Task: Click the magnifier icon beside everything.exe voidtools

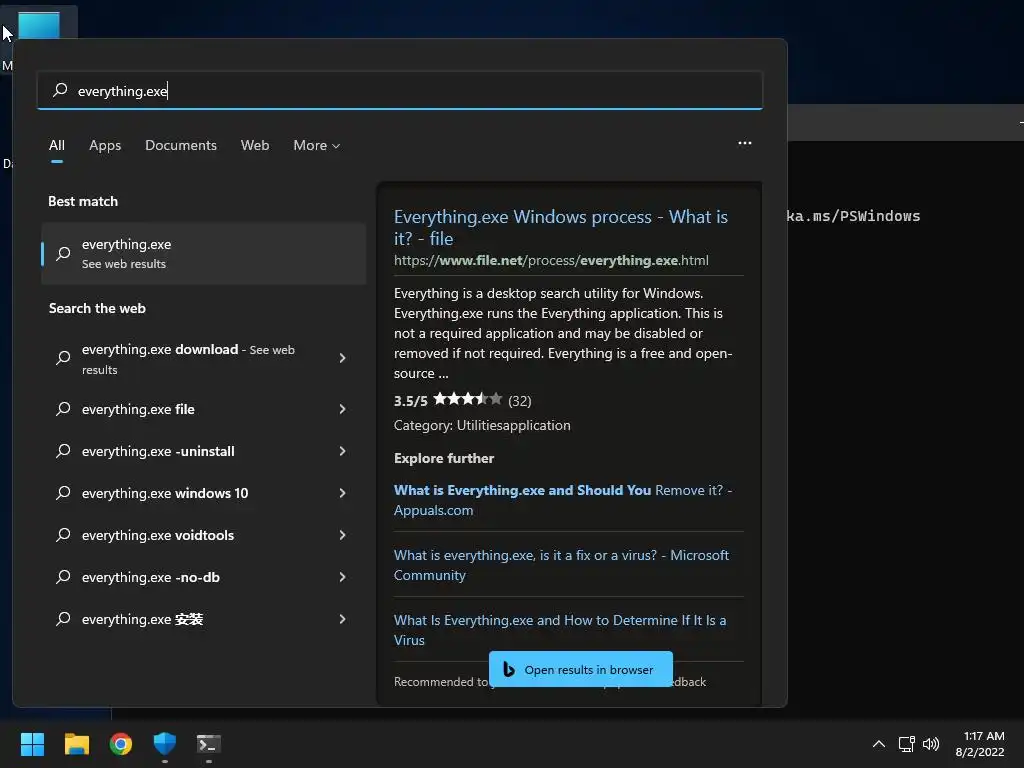Action: pyautogui.click(x=63, y=535)
